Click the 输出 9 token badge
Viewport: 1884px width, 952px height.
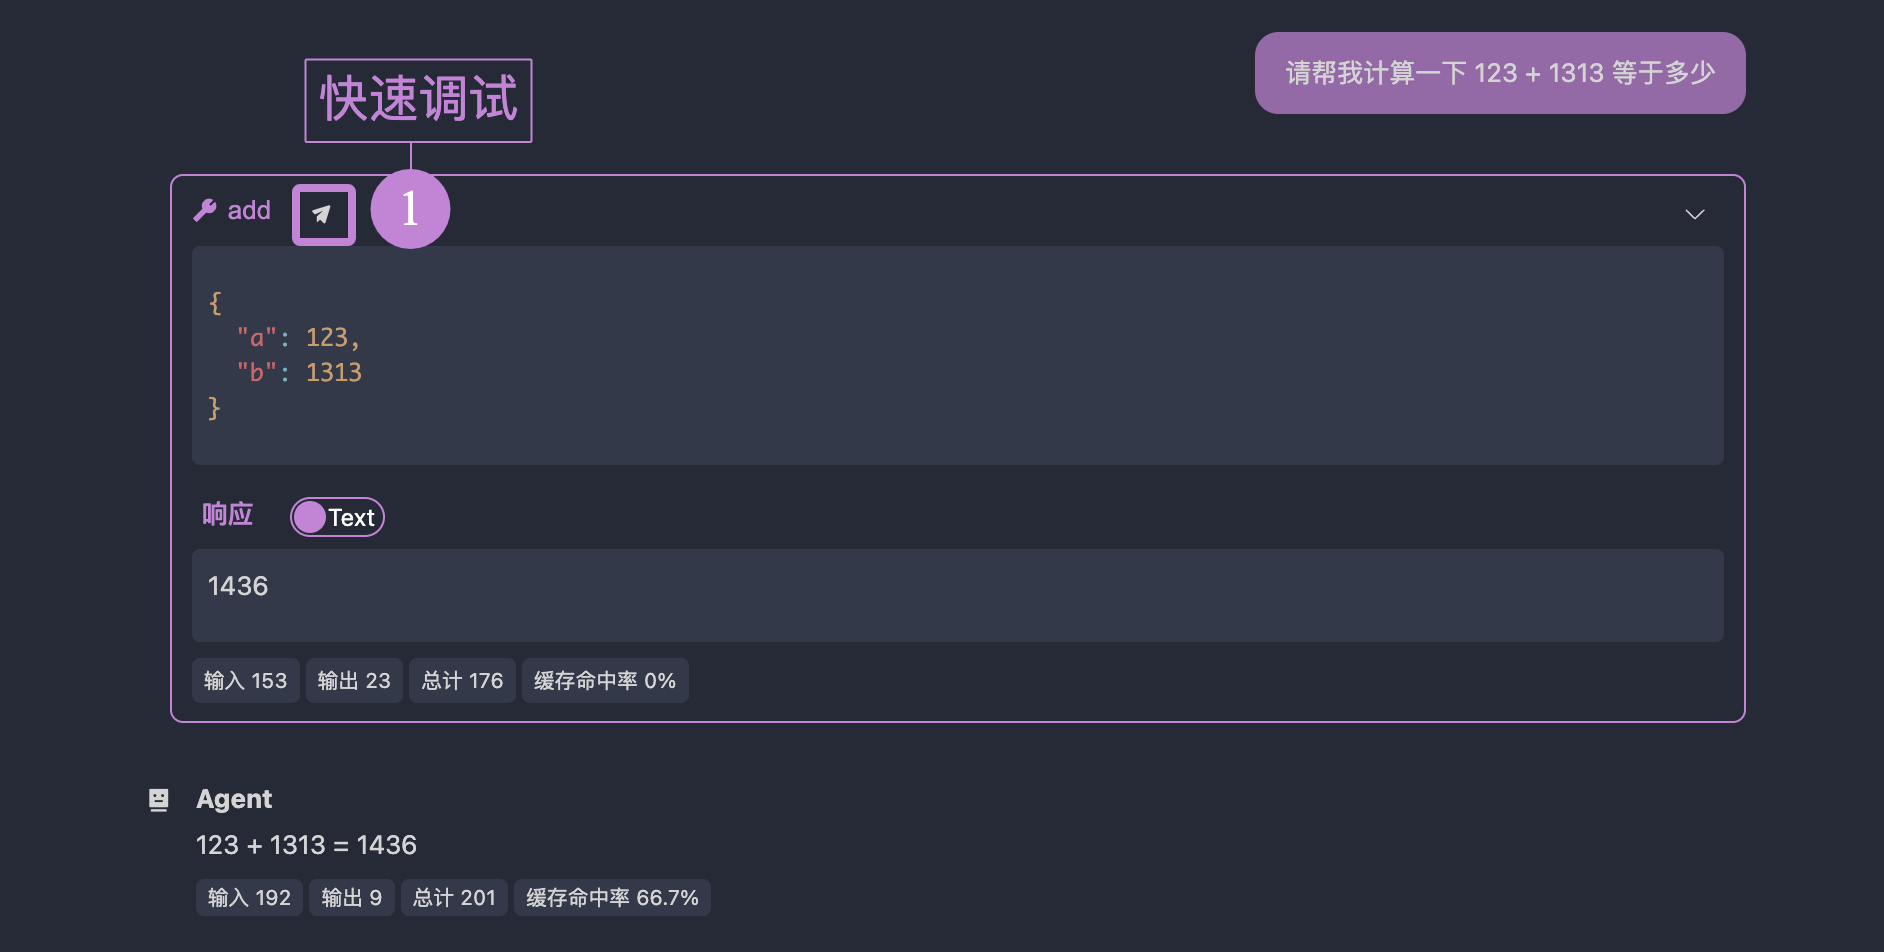pos(351,898)
